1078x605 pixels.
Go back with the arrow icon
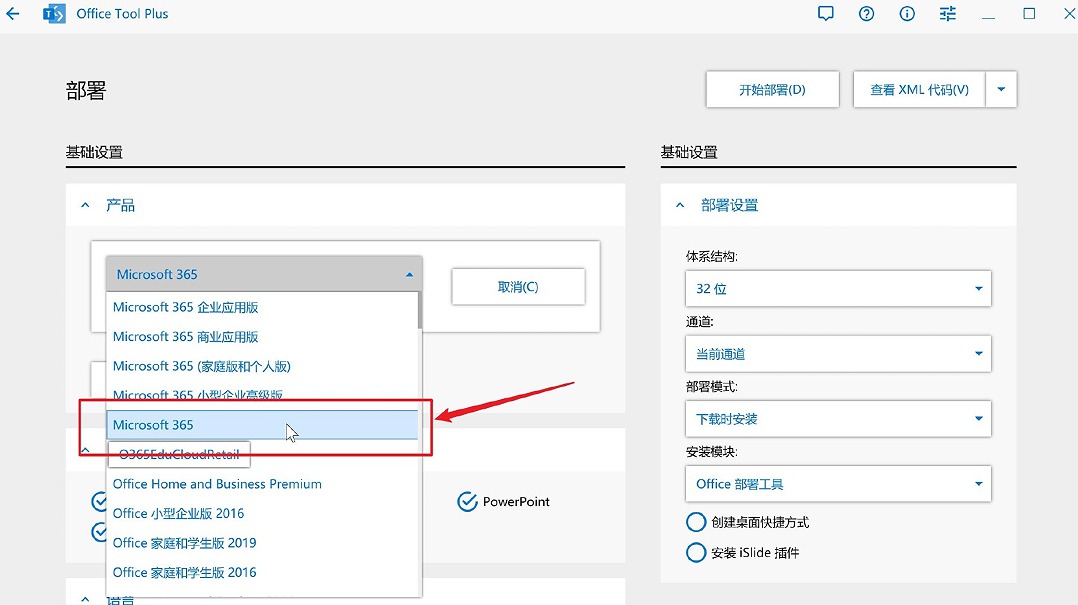pos(12,14)
